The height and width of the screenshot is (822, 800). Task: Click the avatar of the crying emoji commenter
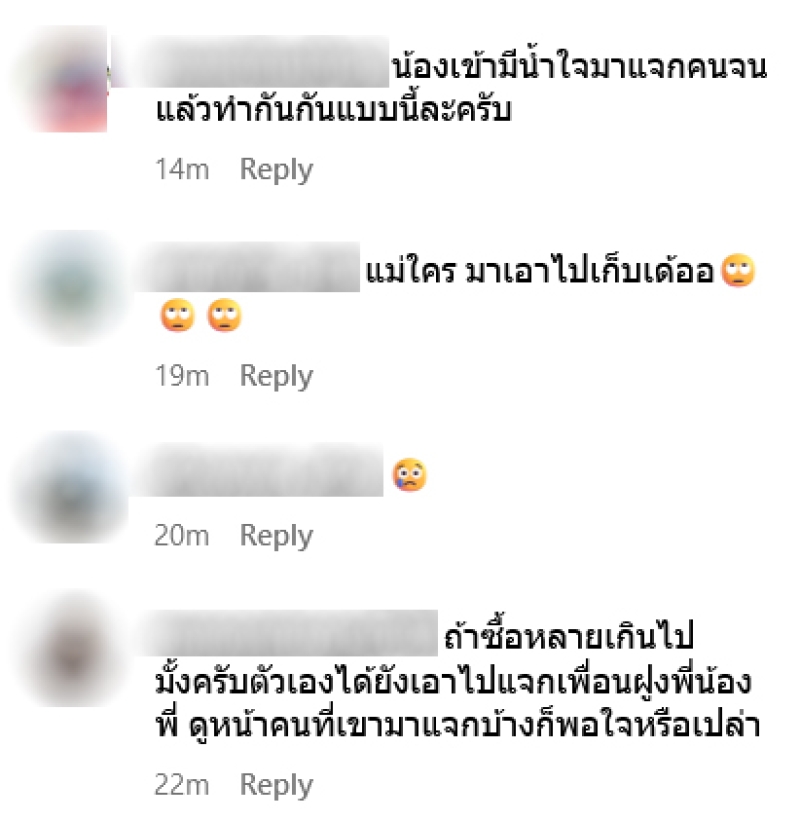[71, 488]
